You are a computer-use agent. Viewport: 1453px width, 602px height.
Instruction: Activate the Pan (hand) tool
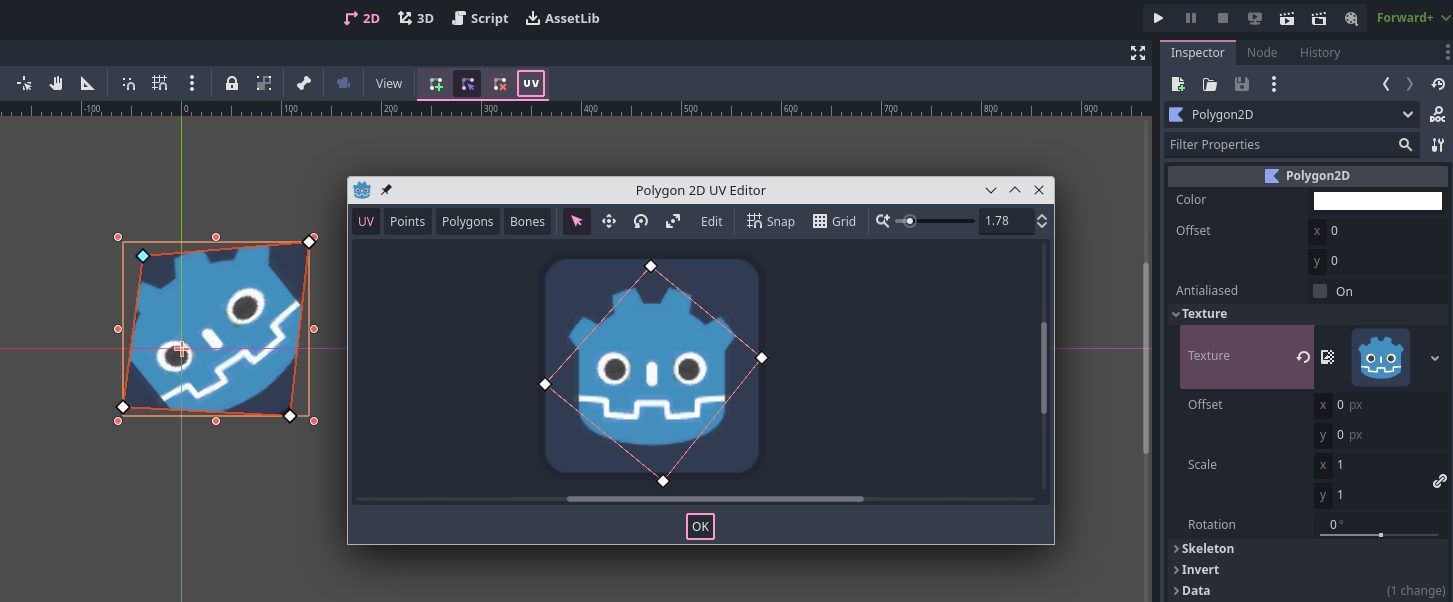coord(56,84)
